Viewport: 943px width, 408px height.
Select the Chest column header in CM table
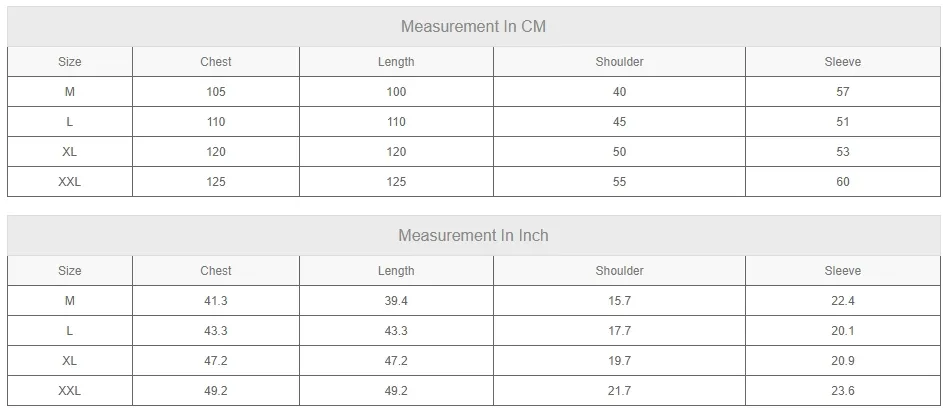(216, 62)
